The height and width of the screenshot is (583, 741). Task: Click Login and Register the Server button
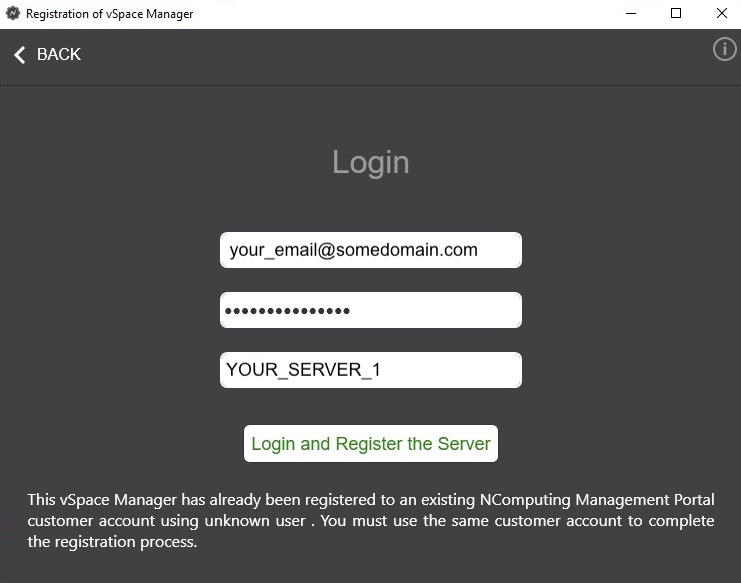(x=370, y=444)
